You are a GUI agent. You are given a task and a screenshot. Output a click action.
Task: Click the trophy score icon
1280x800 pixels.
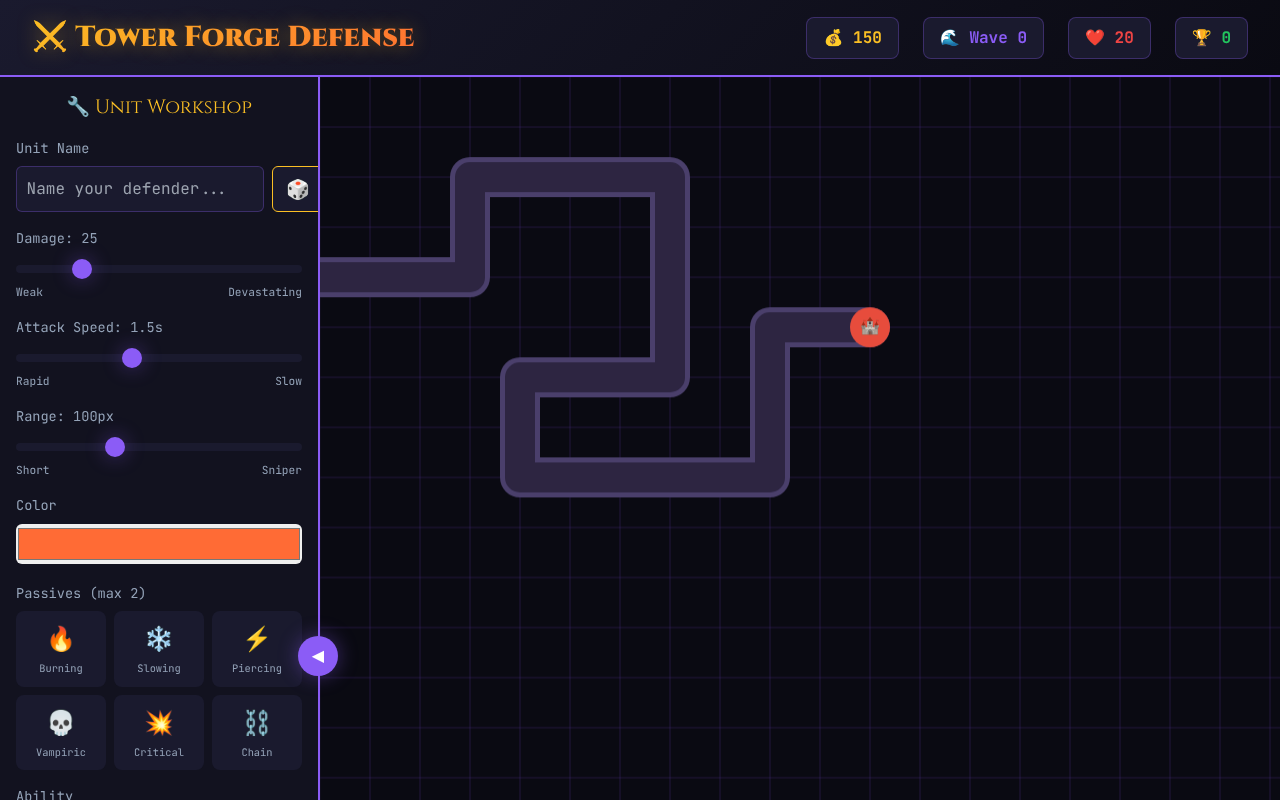click(x=1201, y=37)
